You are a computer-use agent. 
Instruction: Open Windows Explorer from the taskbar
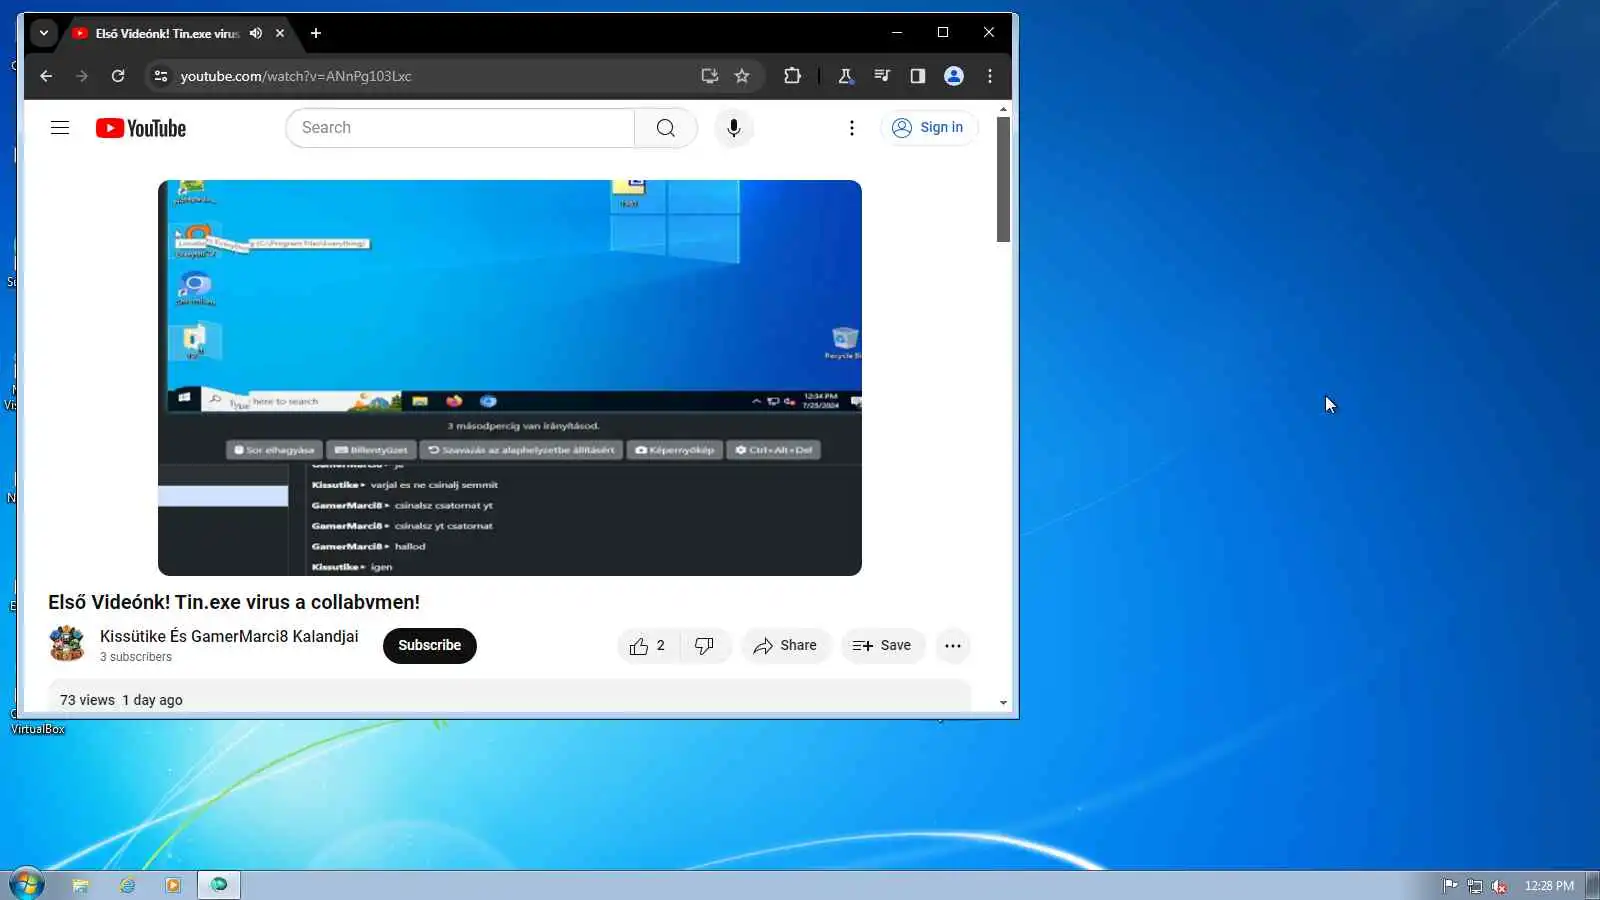pos(81,885)
